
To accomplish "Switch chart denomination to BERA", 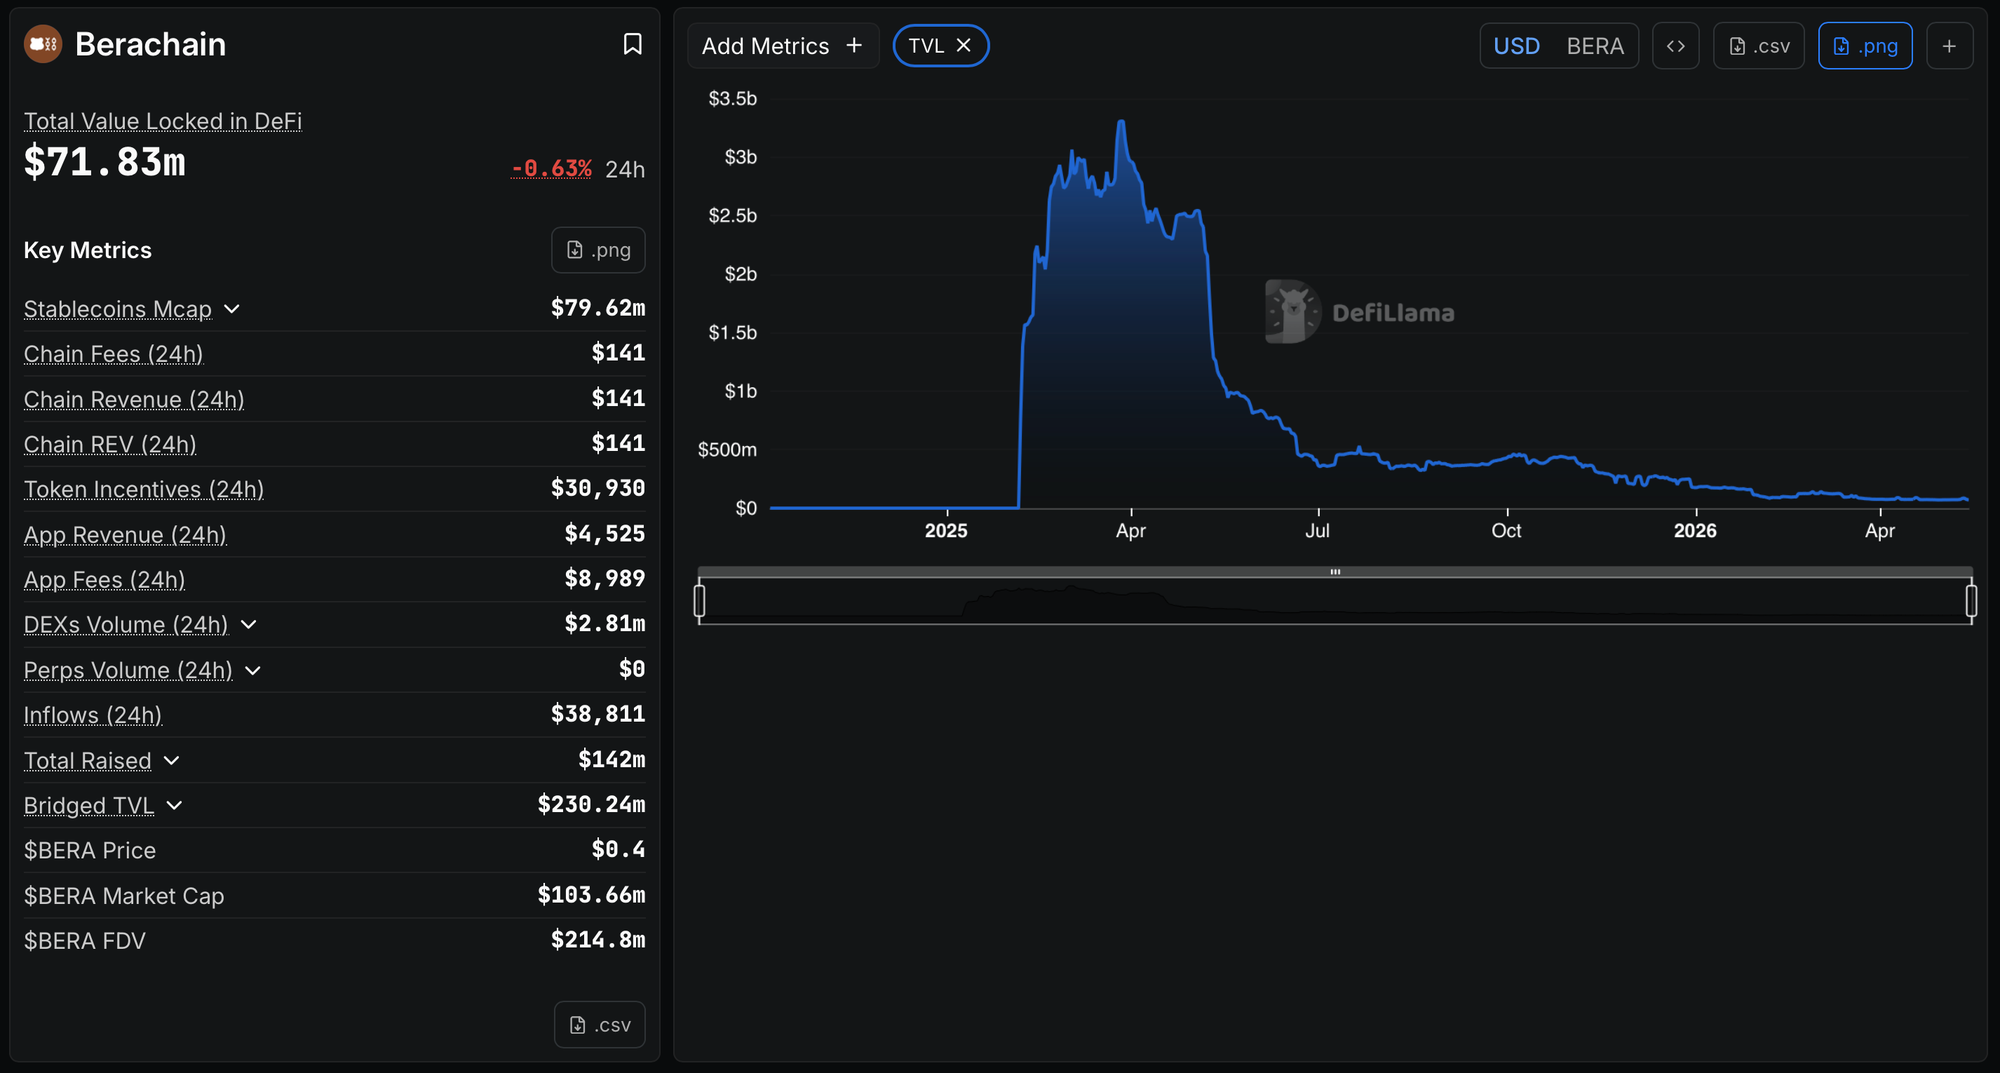I will 1595,46.
